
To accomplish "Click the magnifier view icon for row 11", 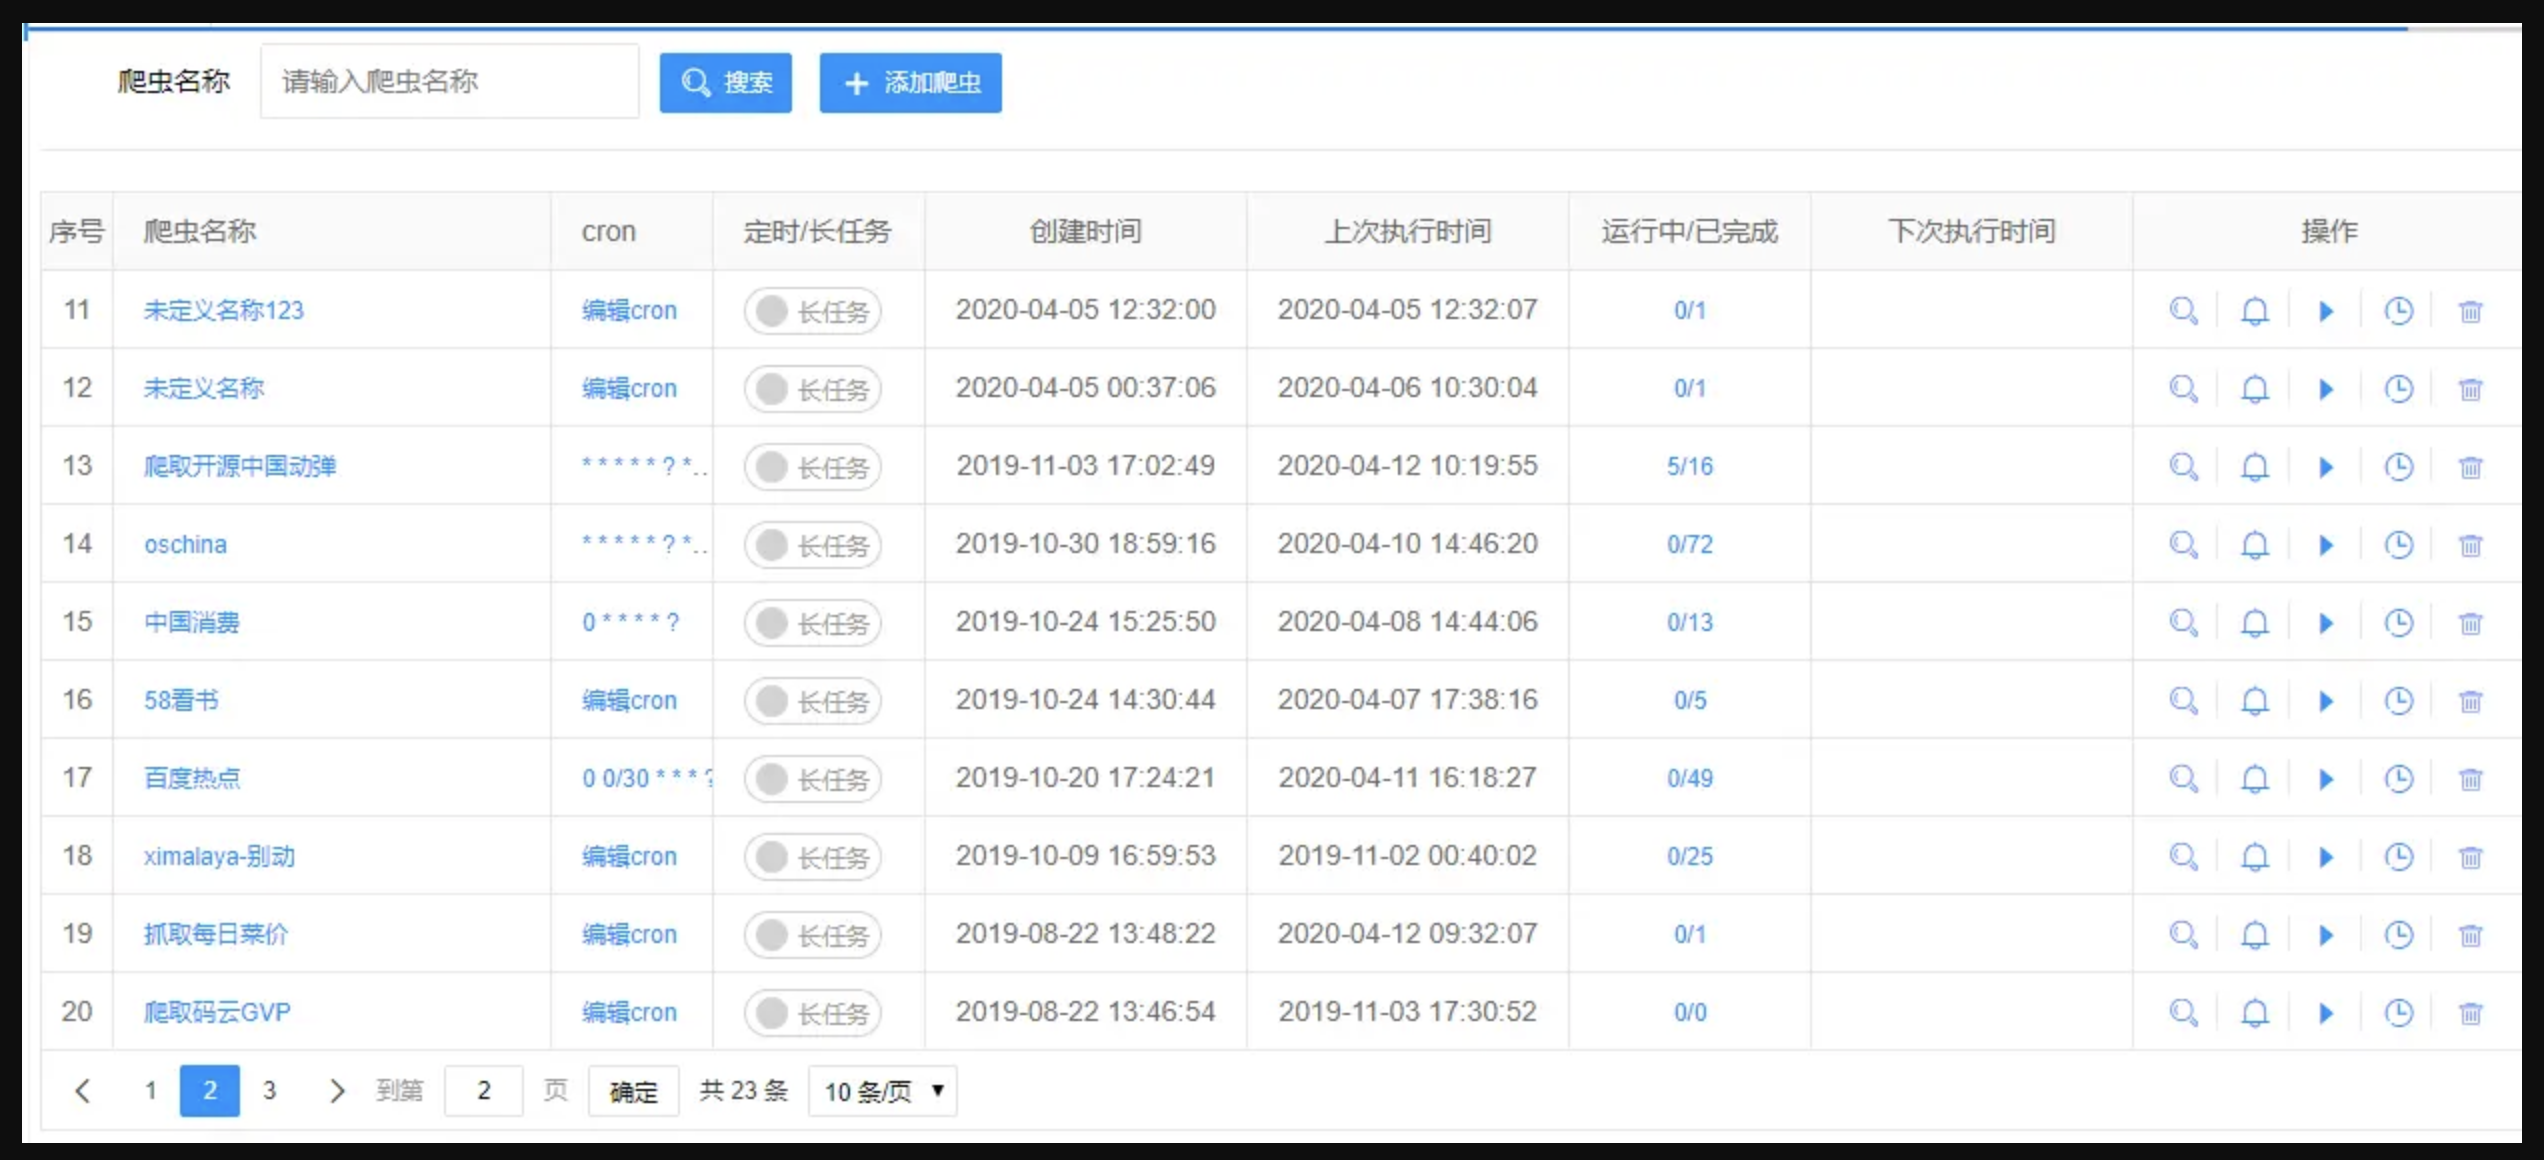I will click(2183, 311).
